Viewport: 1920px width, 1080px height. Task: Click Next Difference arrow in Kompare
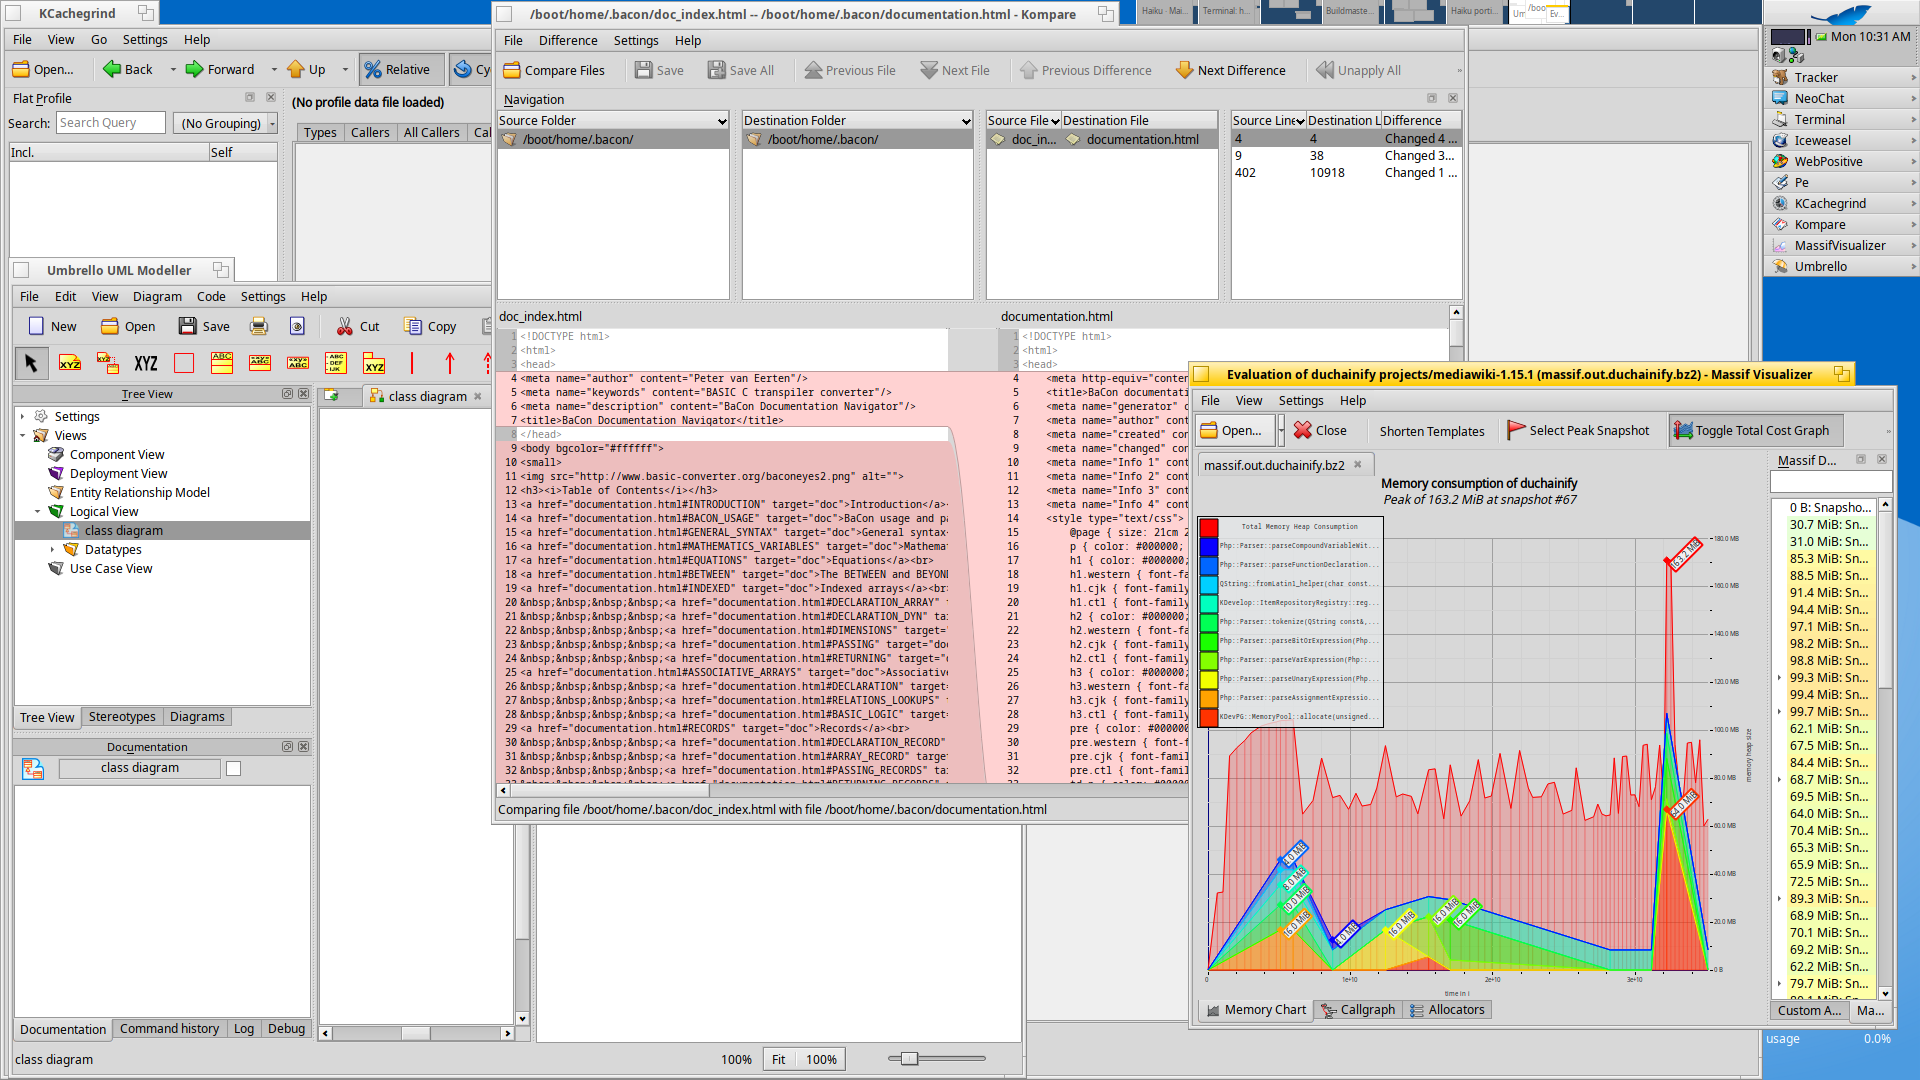point(1185,70)
